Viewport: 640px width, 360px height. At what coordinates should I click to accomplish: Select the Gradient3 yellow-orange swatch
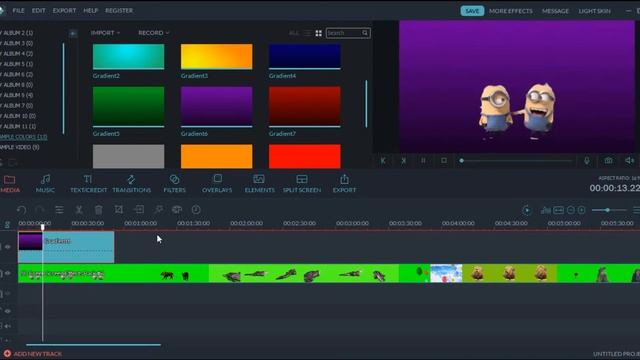coord(216,56)
